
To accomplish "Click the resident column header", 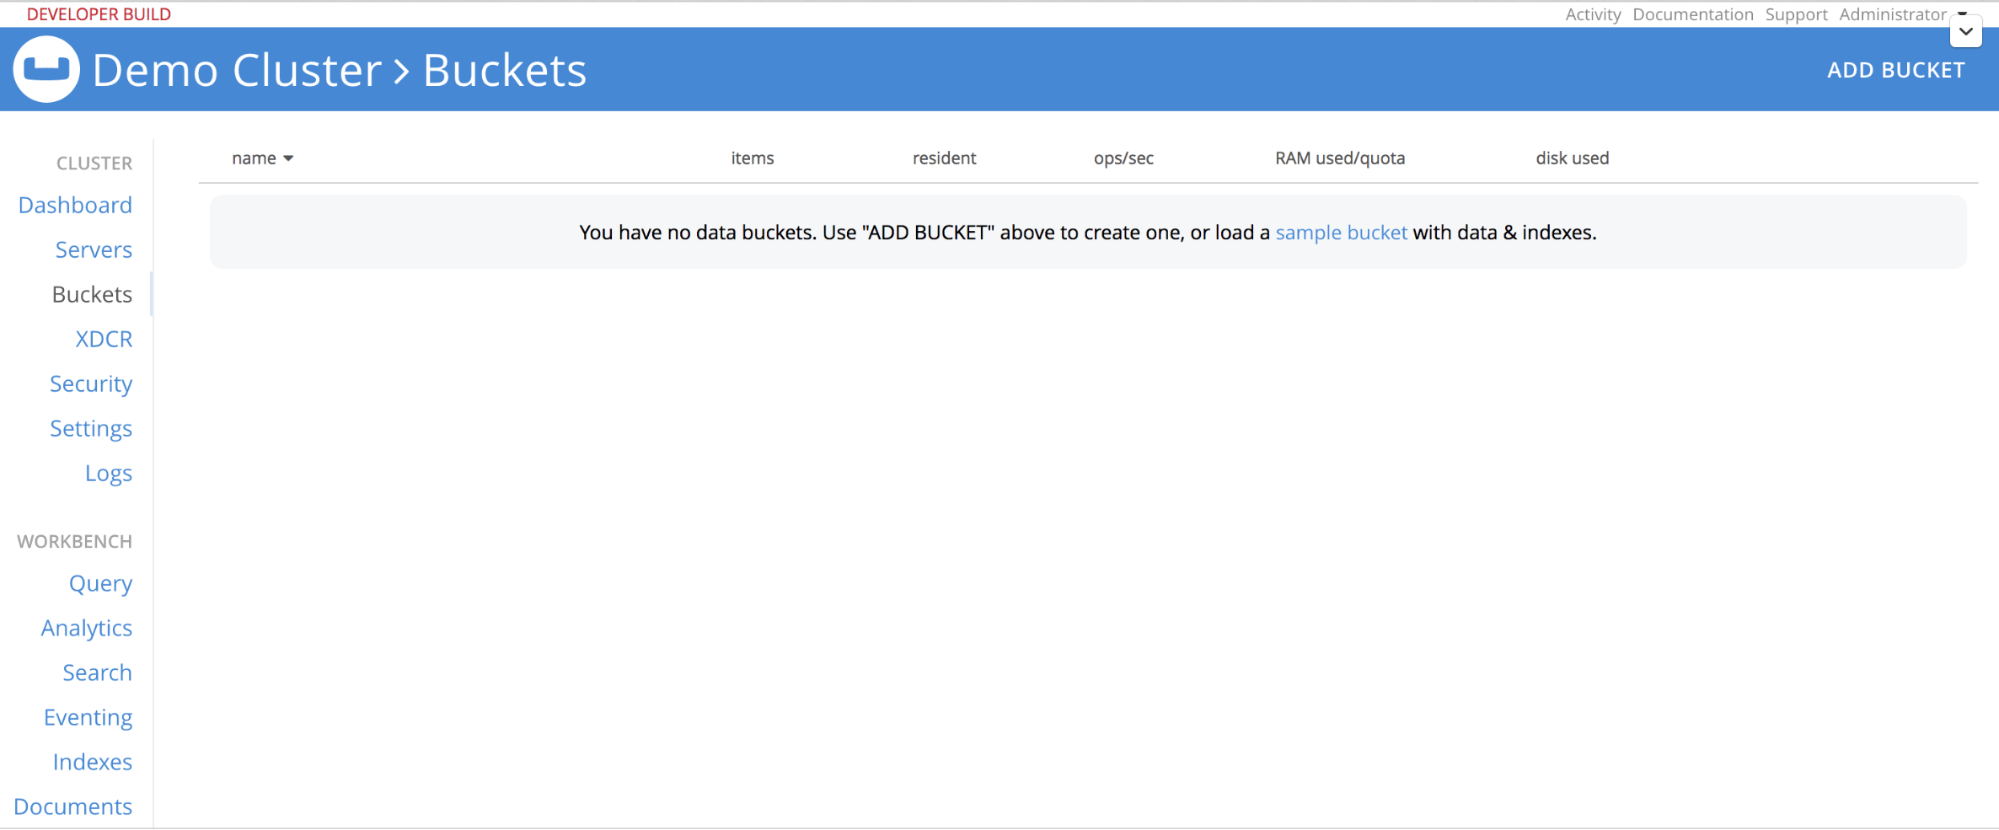I will (x=944, y=158).
